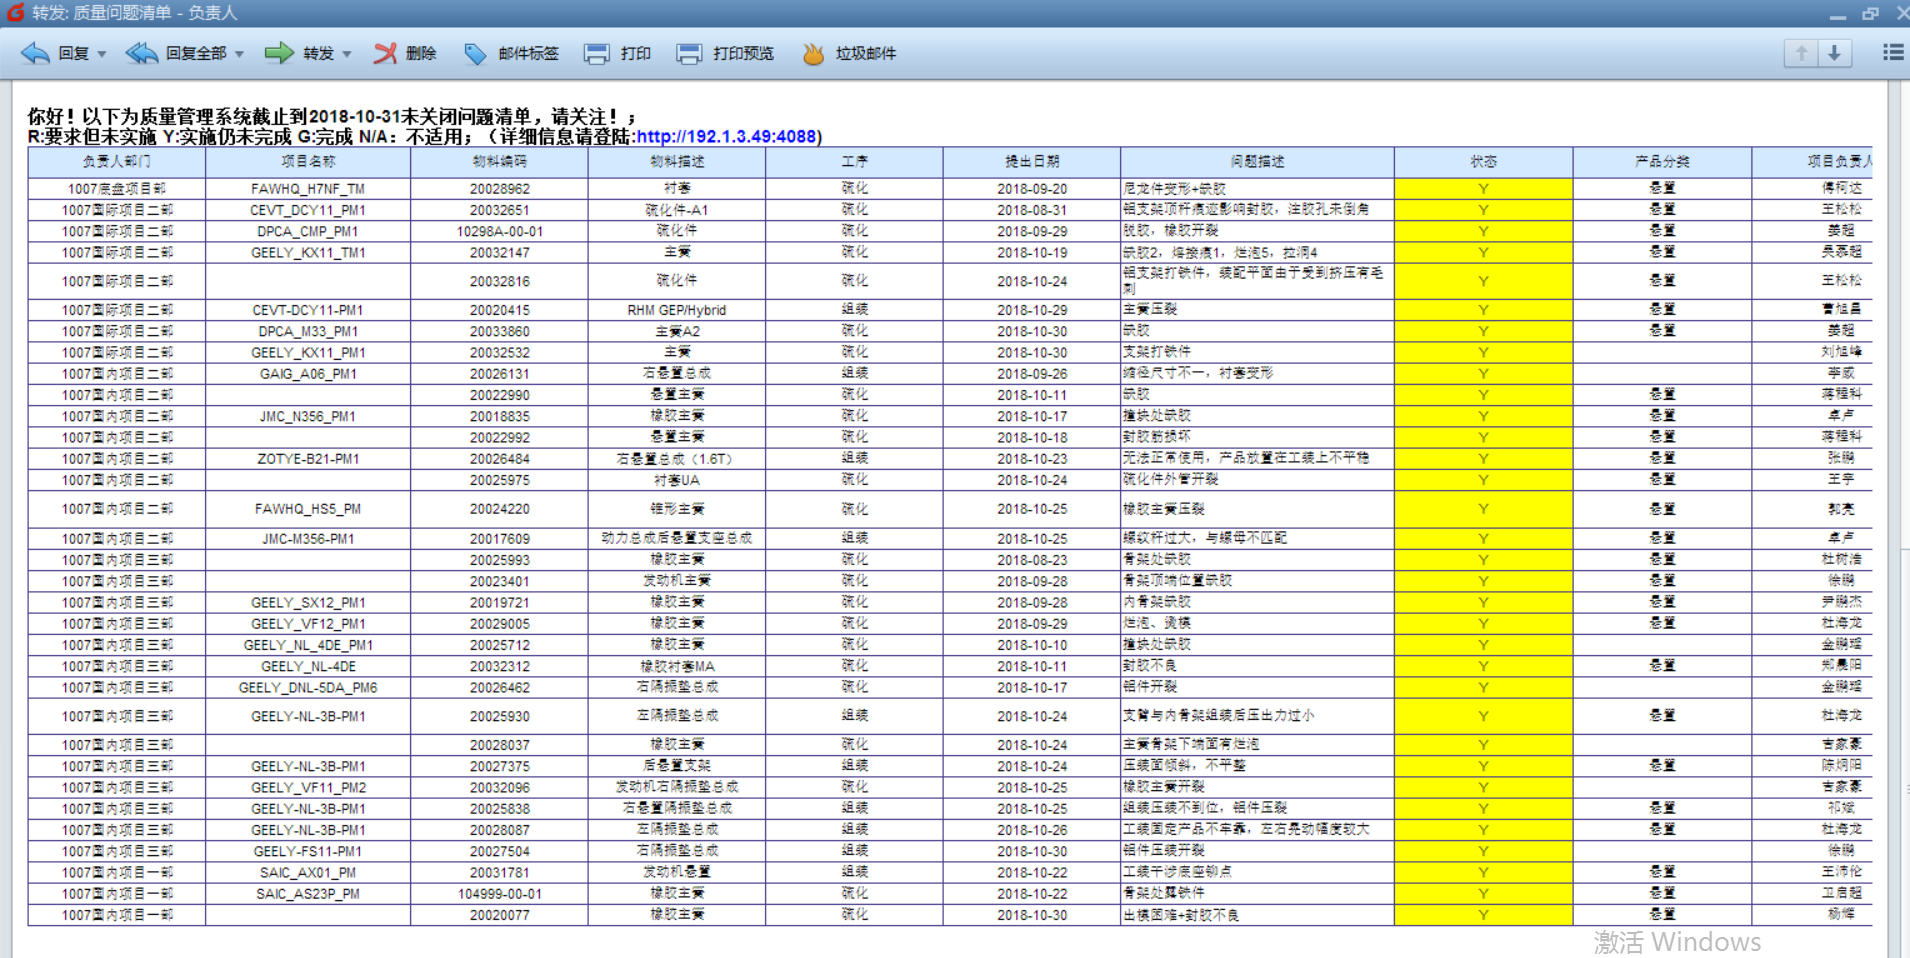Click material code 20020077 in the last row
This screenshot has width=1910, height=958.
click(x=499, y=916)
